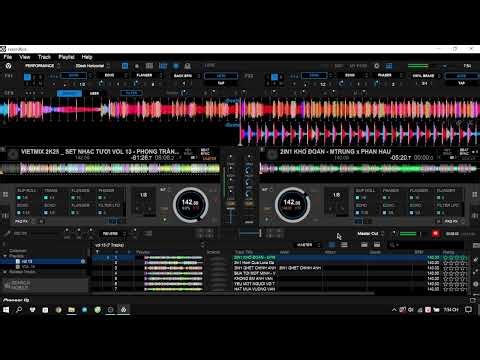
Task: Click left deck pad grid icon
Action: (6, 194)
